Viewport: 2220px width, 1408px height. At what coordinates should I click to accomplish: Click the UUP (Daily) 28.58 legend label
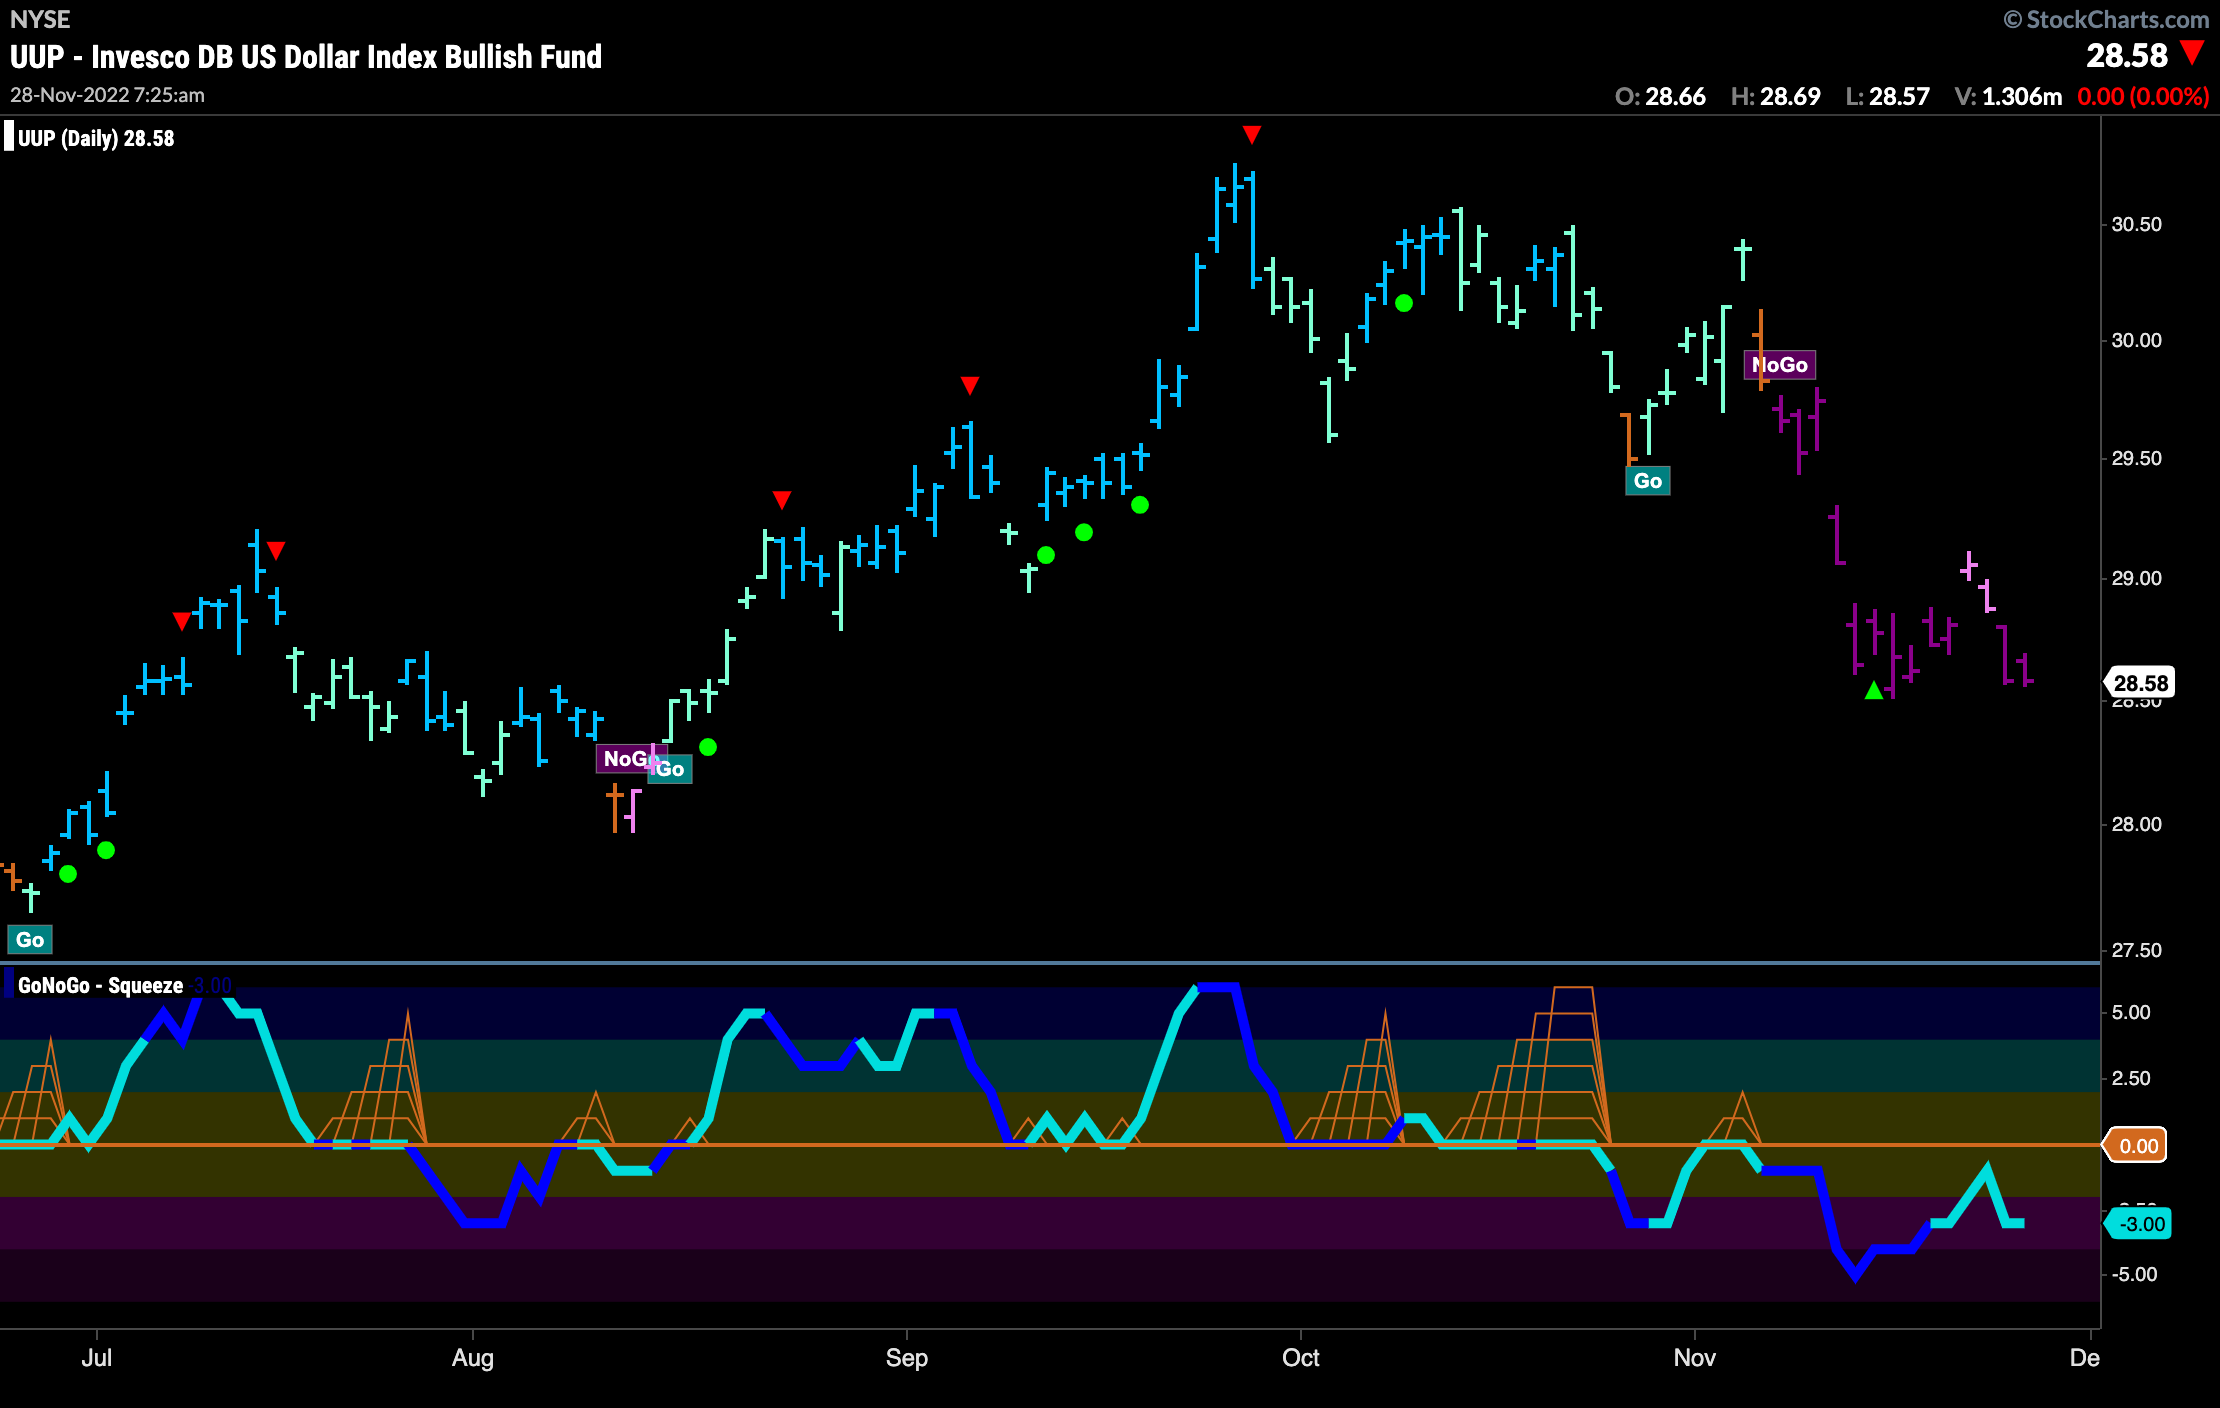coord(96,138)
